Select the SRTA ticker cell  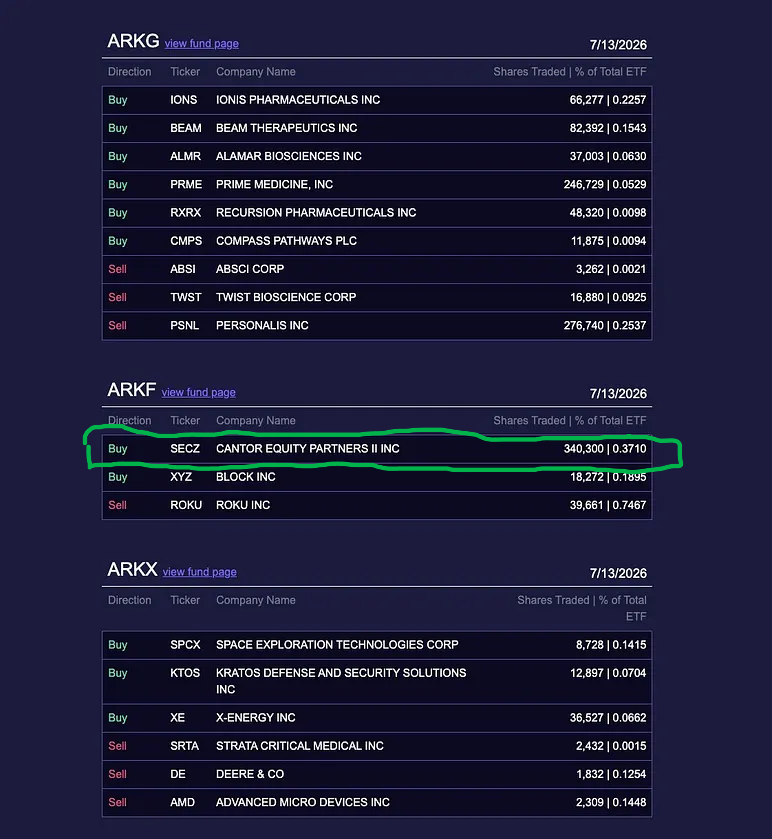pos(185,746)
